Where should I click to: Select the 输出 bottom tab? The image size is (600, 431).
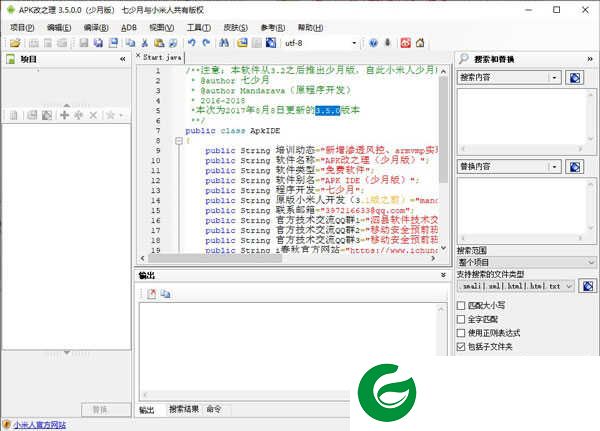point(147,410)
